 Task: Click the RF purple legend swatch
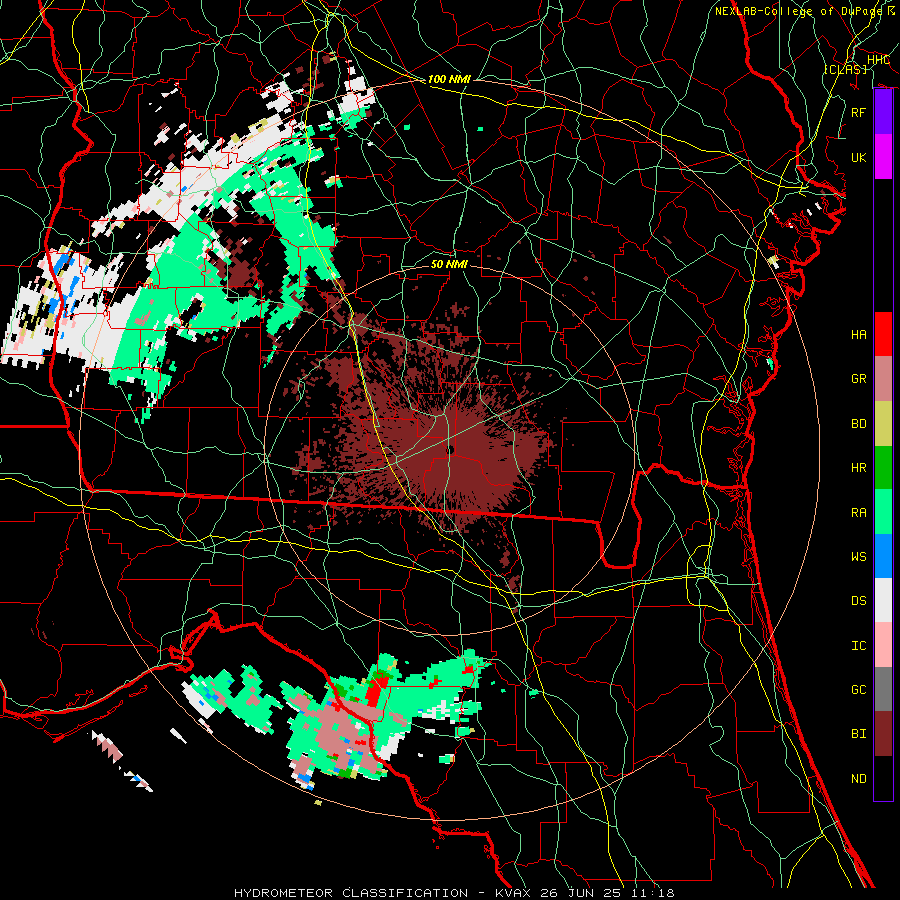pos(883,112)
